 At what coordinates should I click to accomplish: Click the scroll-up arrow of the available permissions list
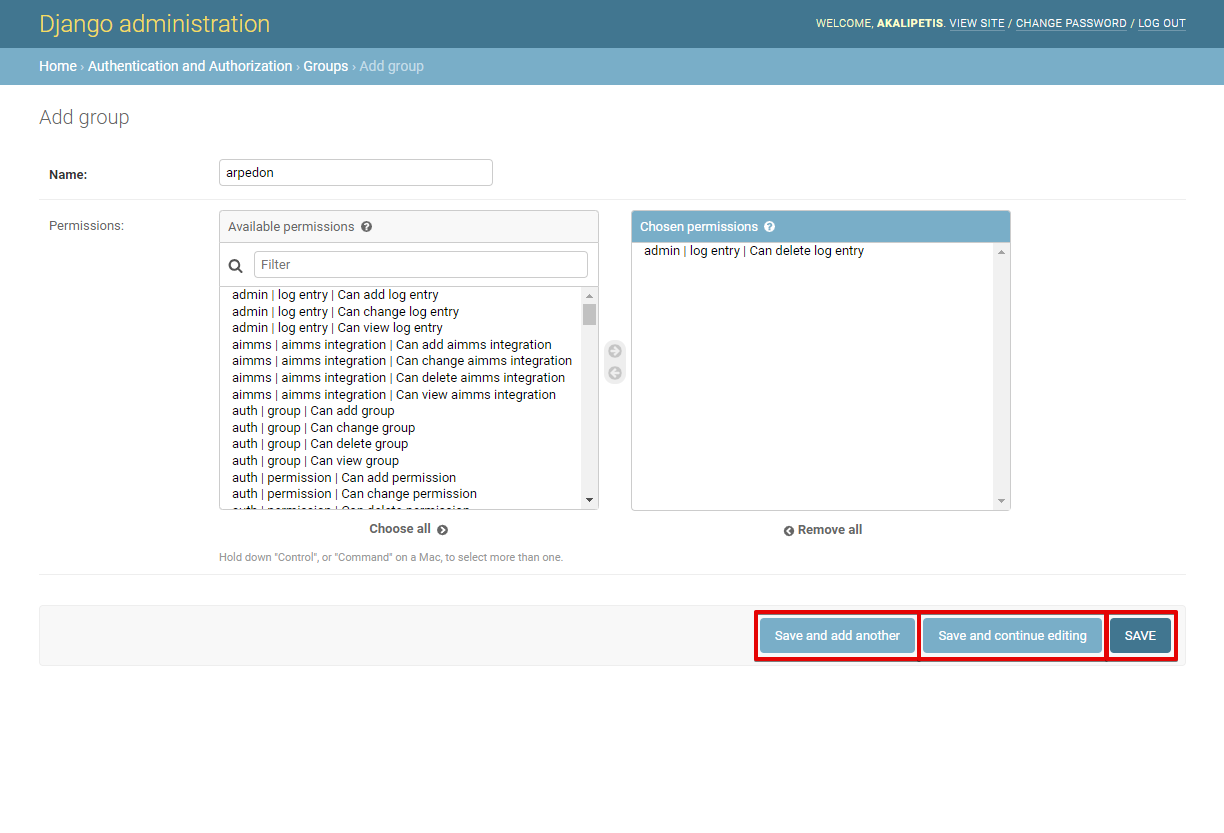tap(589, 295)
